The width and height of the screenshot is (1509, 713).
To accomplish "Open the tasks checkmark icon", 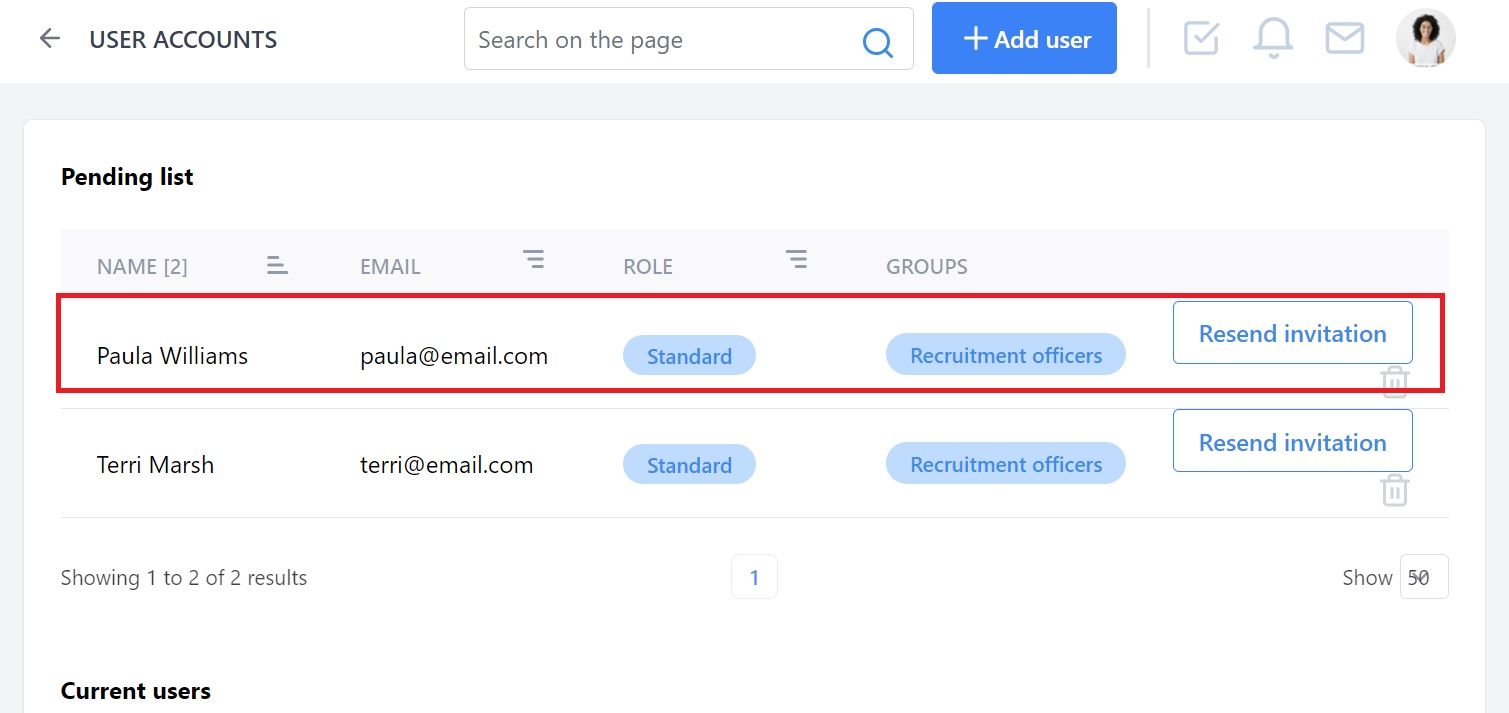I will click(1201, 38).
